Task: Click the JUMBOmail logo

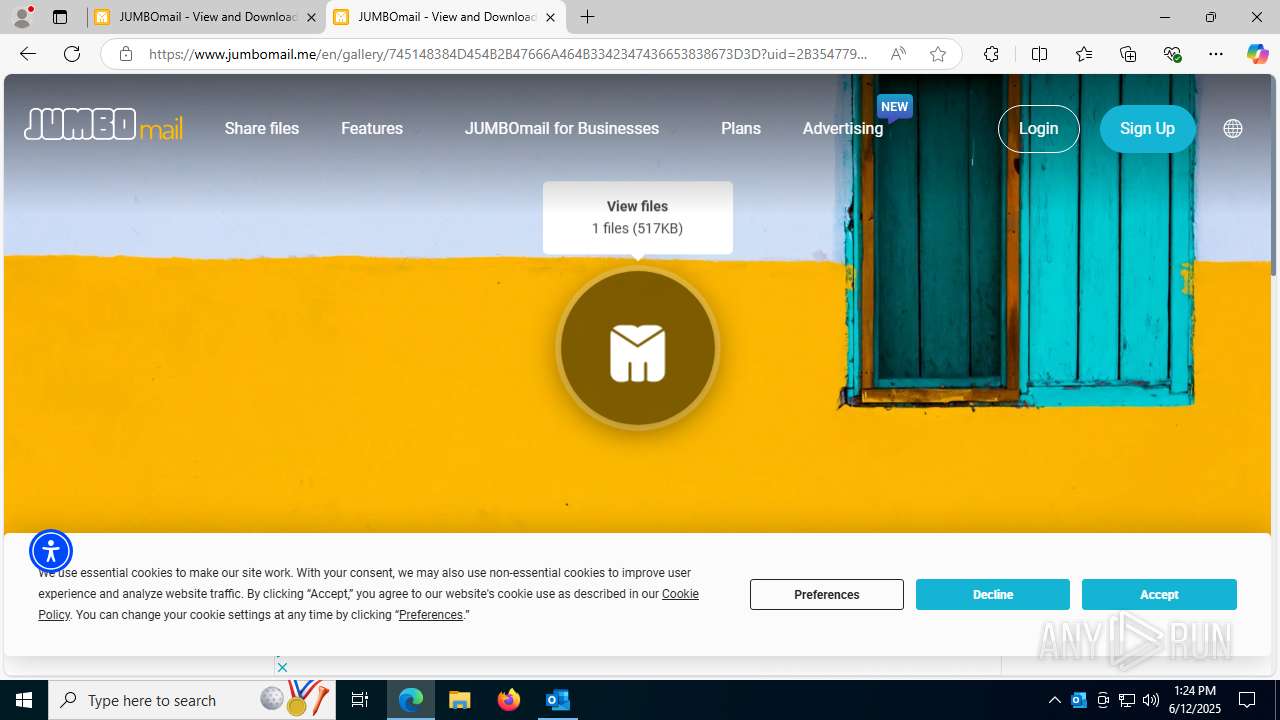Action: [x=104, y=125]
